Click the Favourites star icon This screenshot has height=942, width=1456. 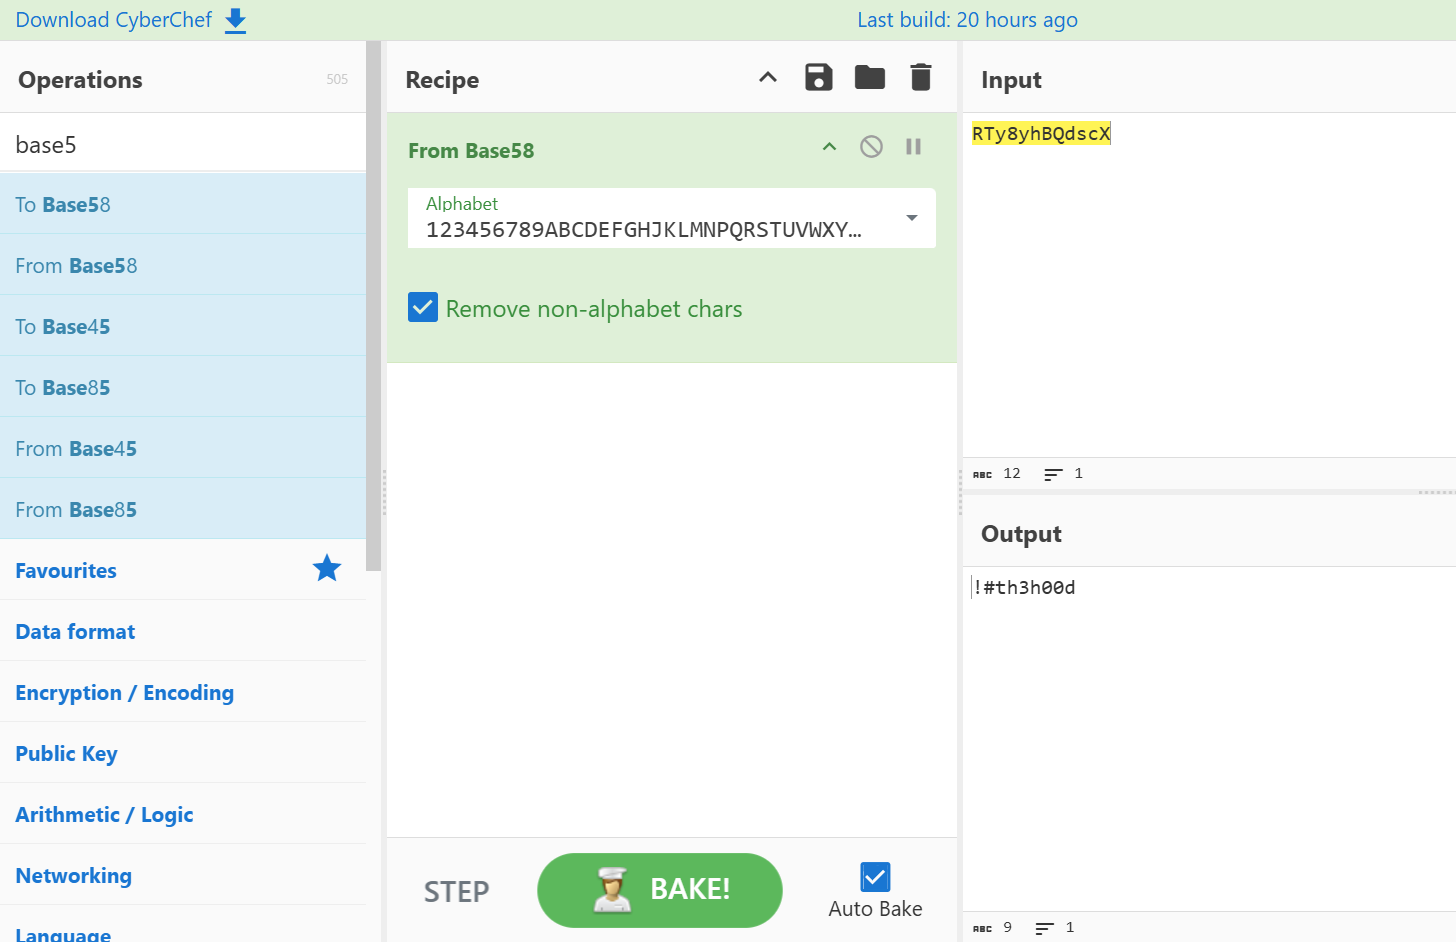(327, 568)
